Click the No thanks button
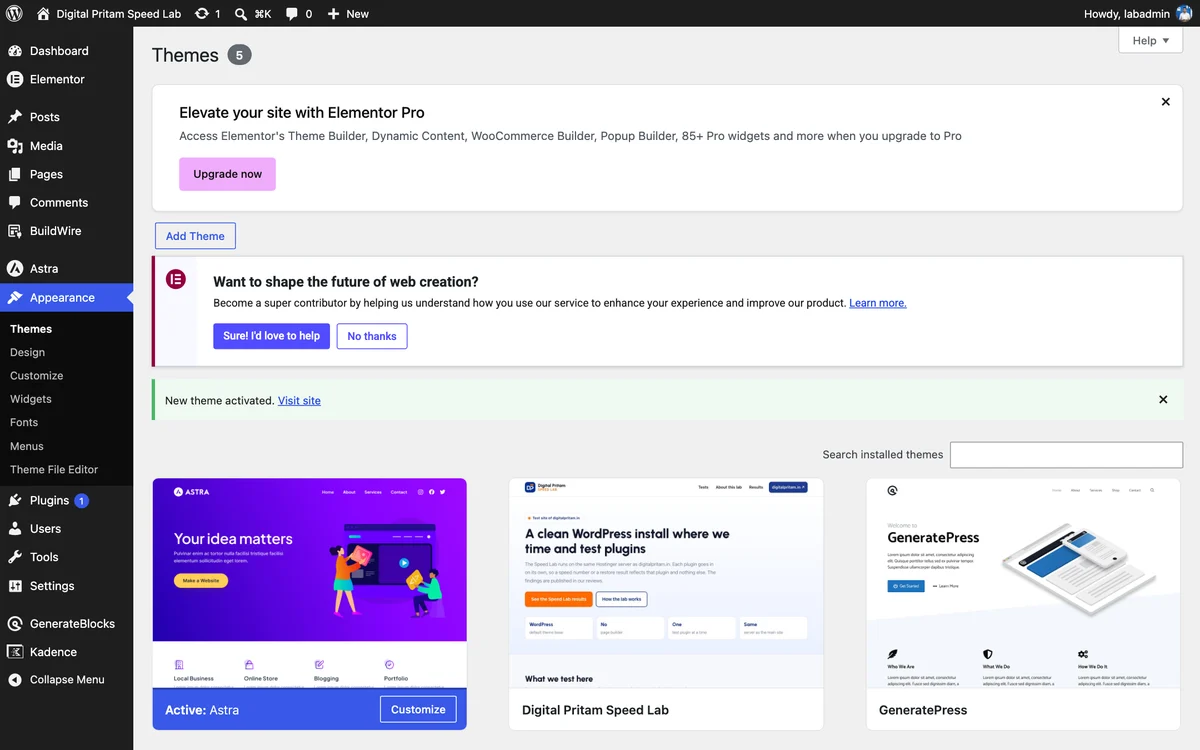This screenshot has height=750, width=1200. pos(372,336)
